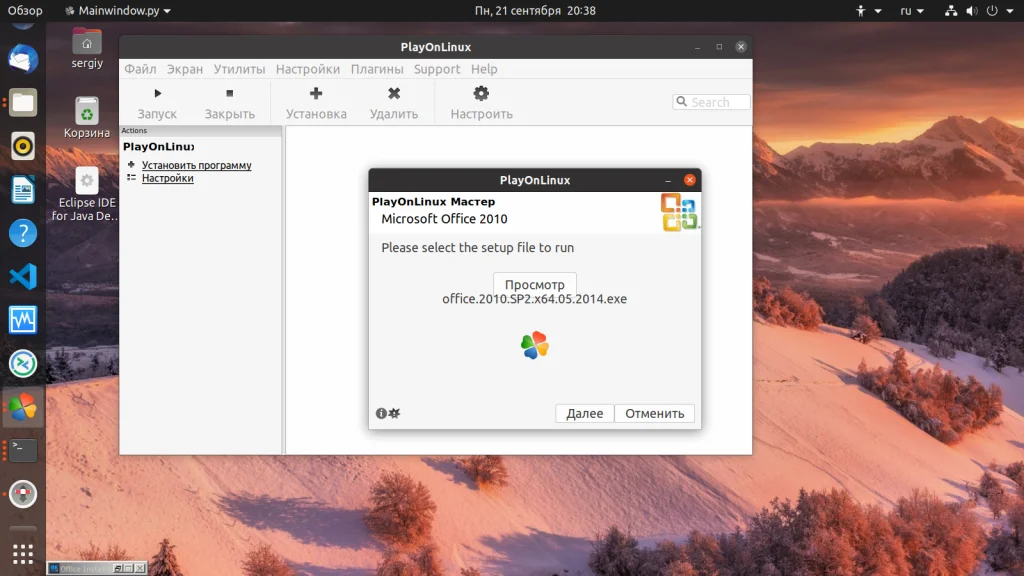Open the ru keyboard layout dropdown
The image size is (1024, 576).
pos(912,10)
